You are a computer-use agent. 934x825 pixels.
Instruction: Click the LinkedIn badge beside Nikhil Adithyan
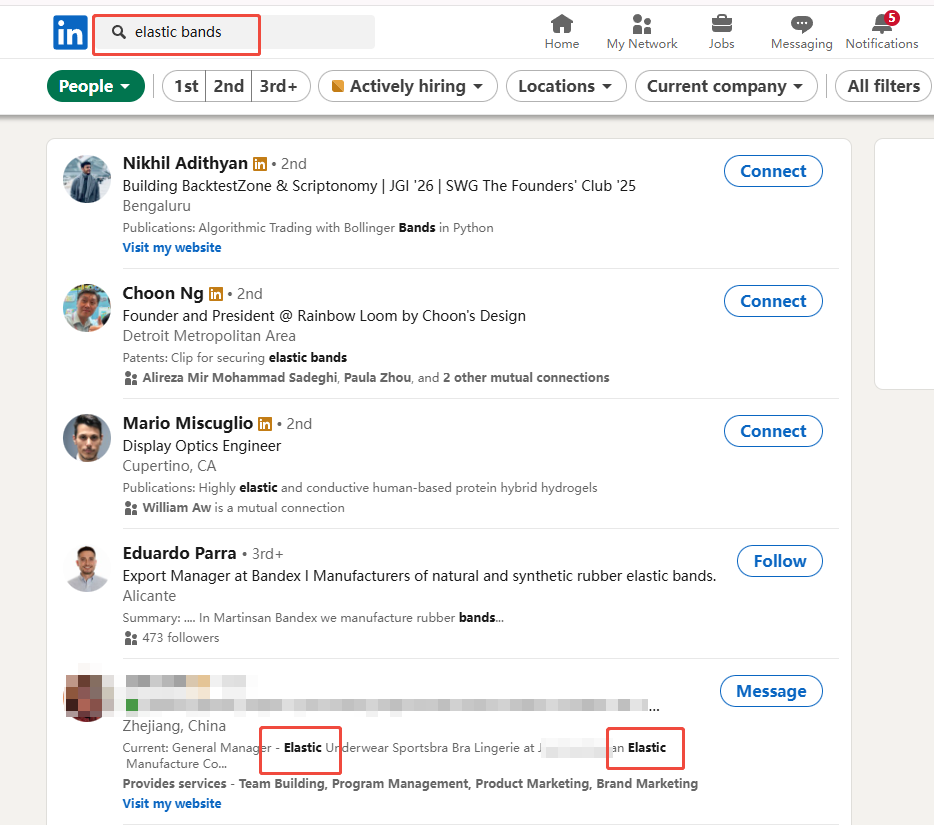pos(260,163)
